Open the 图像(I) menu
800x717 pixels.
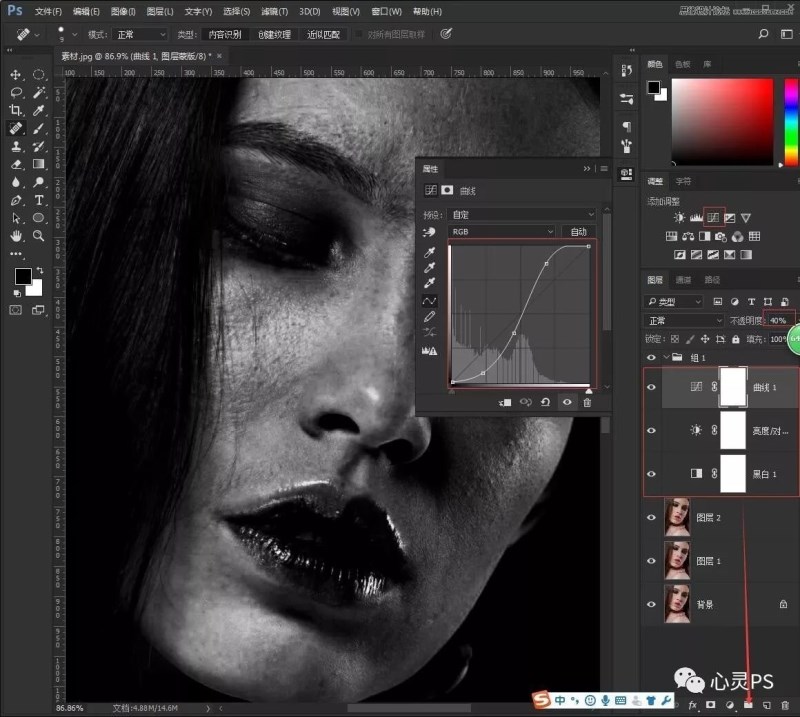[123, 11]
